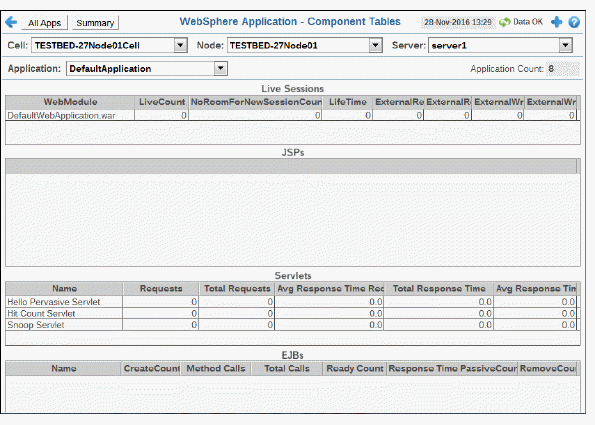
Task: Open the All Apps view
Action: pos(44,23)
